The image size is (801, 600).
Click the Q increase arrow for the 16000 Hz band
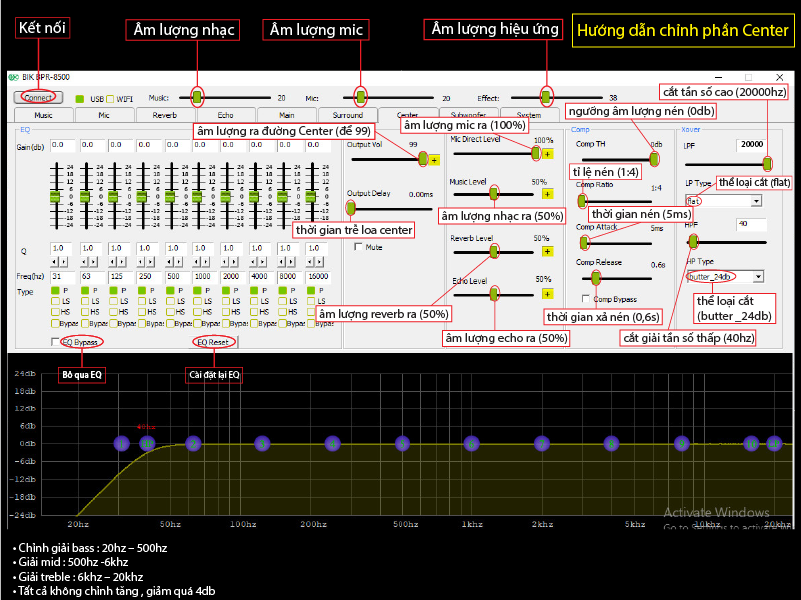pos(319,262)
